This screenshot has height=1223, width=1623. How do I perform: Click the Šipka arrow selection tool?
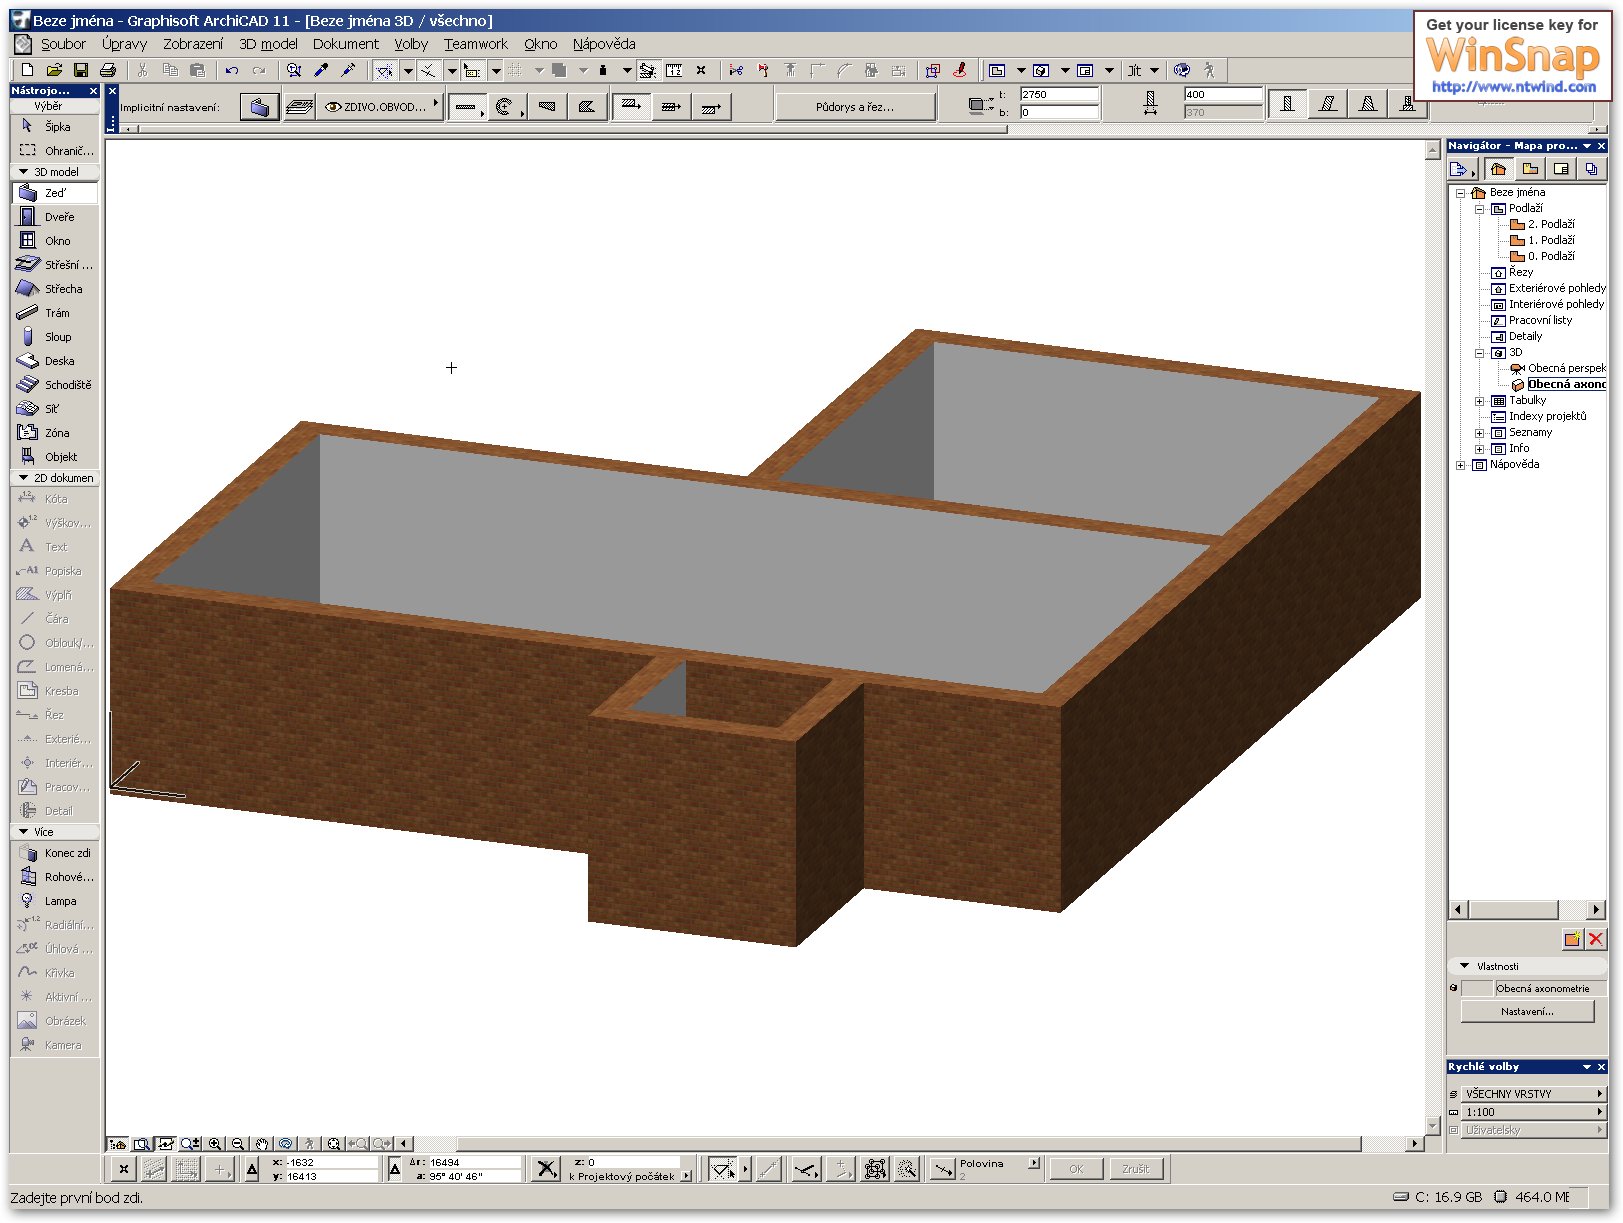coord(56,127)
